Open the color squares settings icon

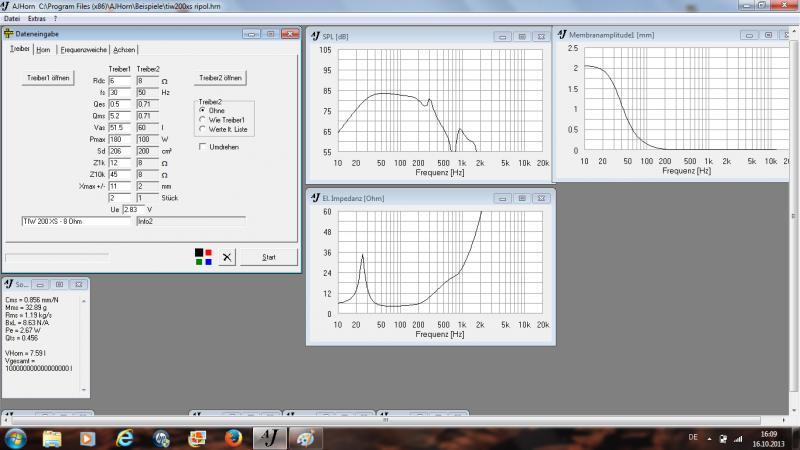point(203,257)
